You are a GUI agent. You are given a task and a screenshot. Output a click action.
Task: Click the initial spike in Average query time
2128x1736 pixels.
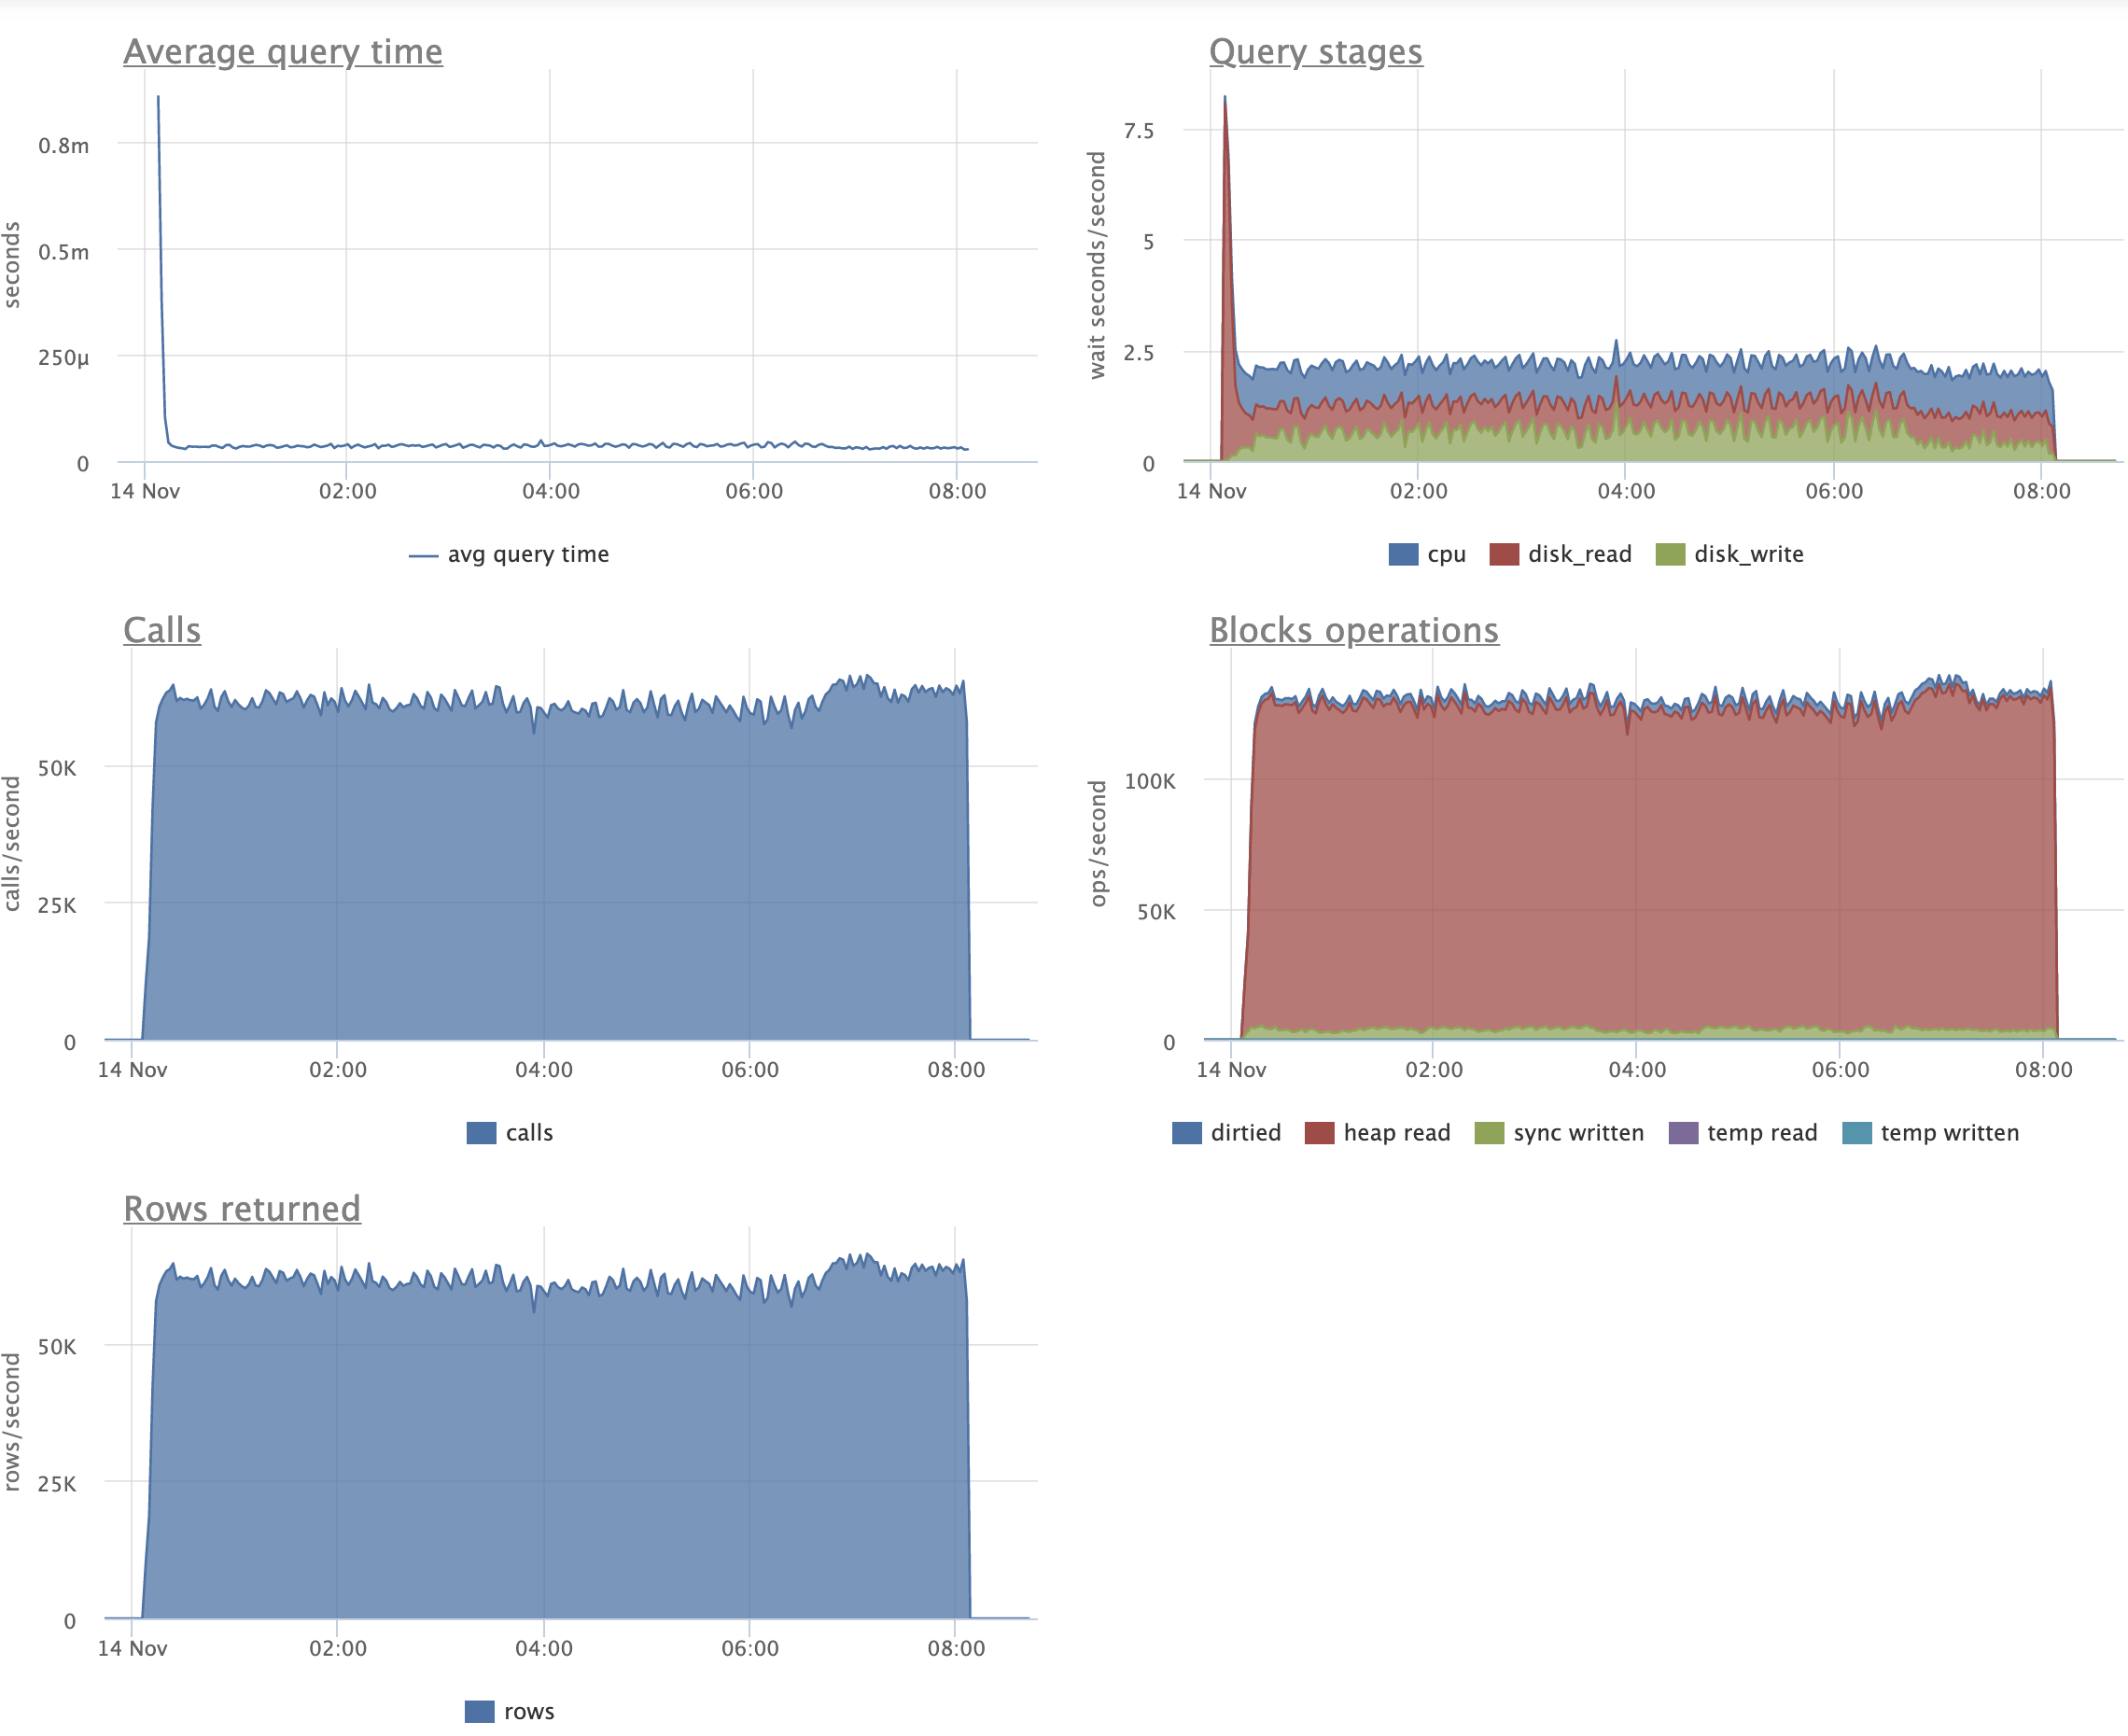click(158, 100)
